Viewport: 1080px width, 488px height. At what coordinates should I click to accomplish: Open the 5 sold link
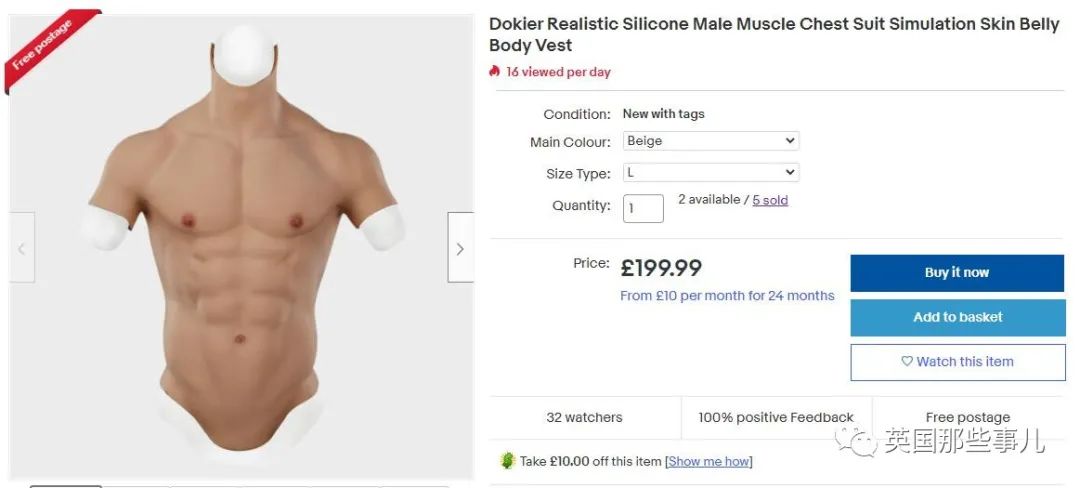pos(770,200)
